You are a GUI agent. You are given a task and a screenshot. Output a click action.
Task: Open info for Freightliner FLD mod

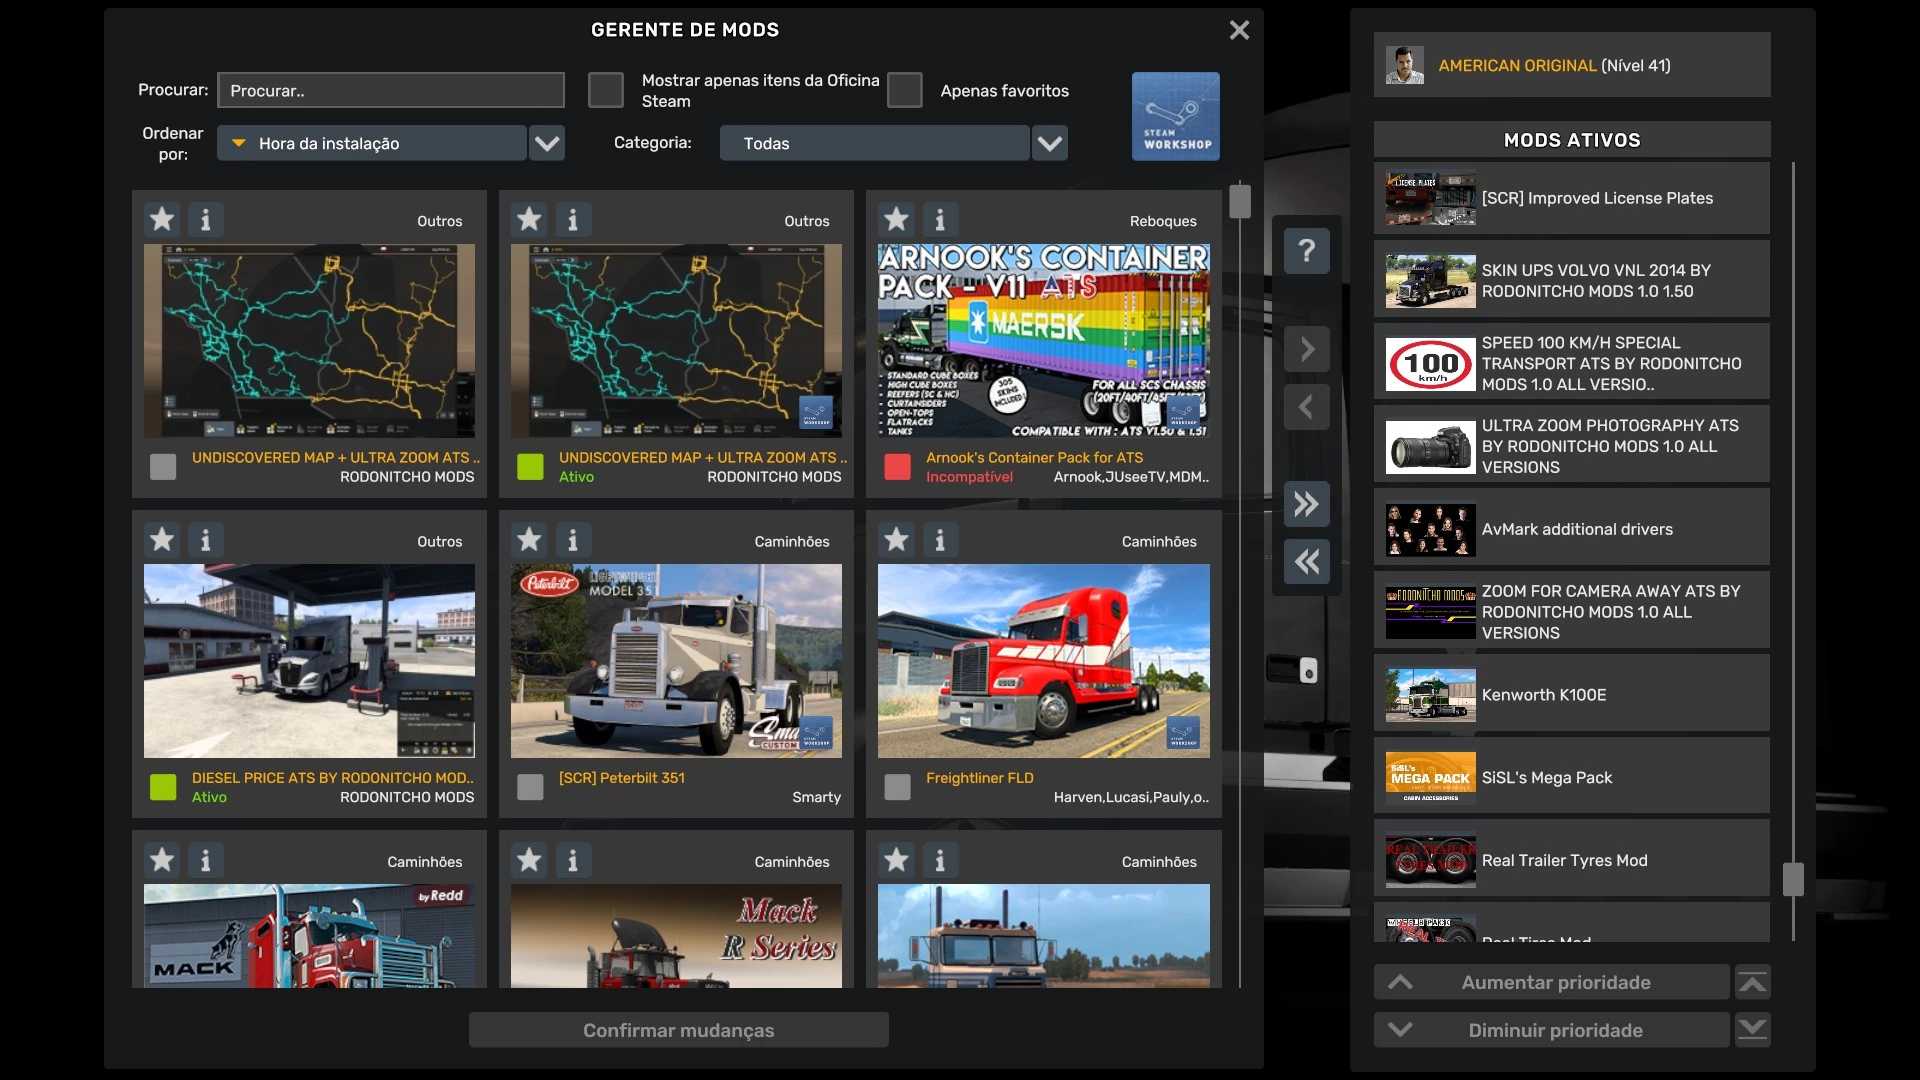click(939, 540)
